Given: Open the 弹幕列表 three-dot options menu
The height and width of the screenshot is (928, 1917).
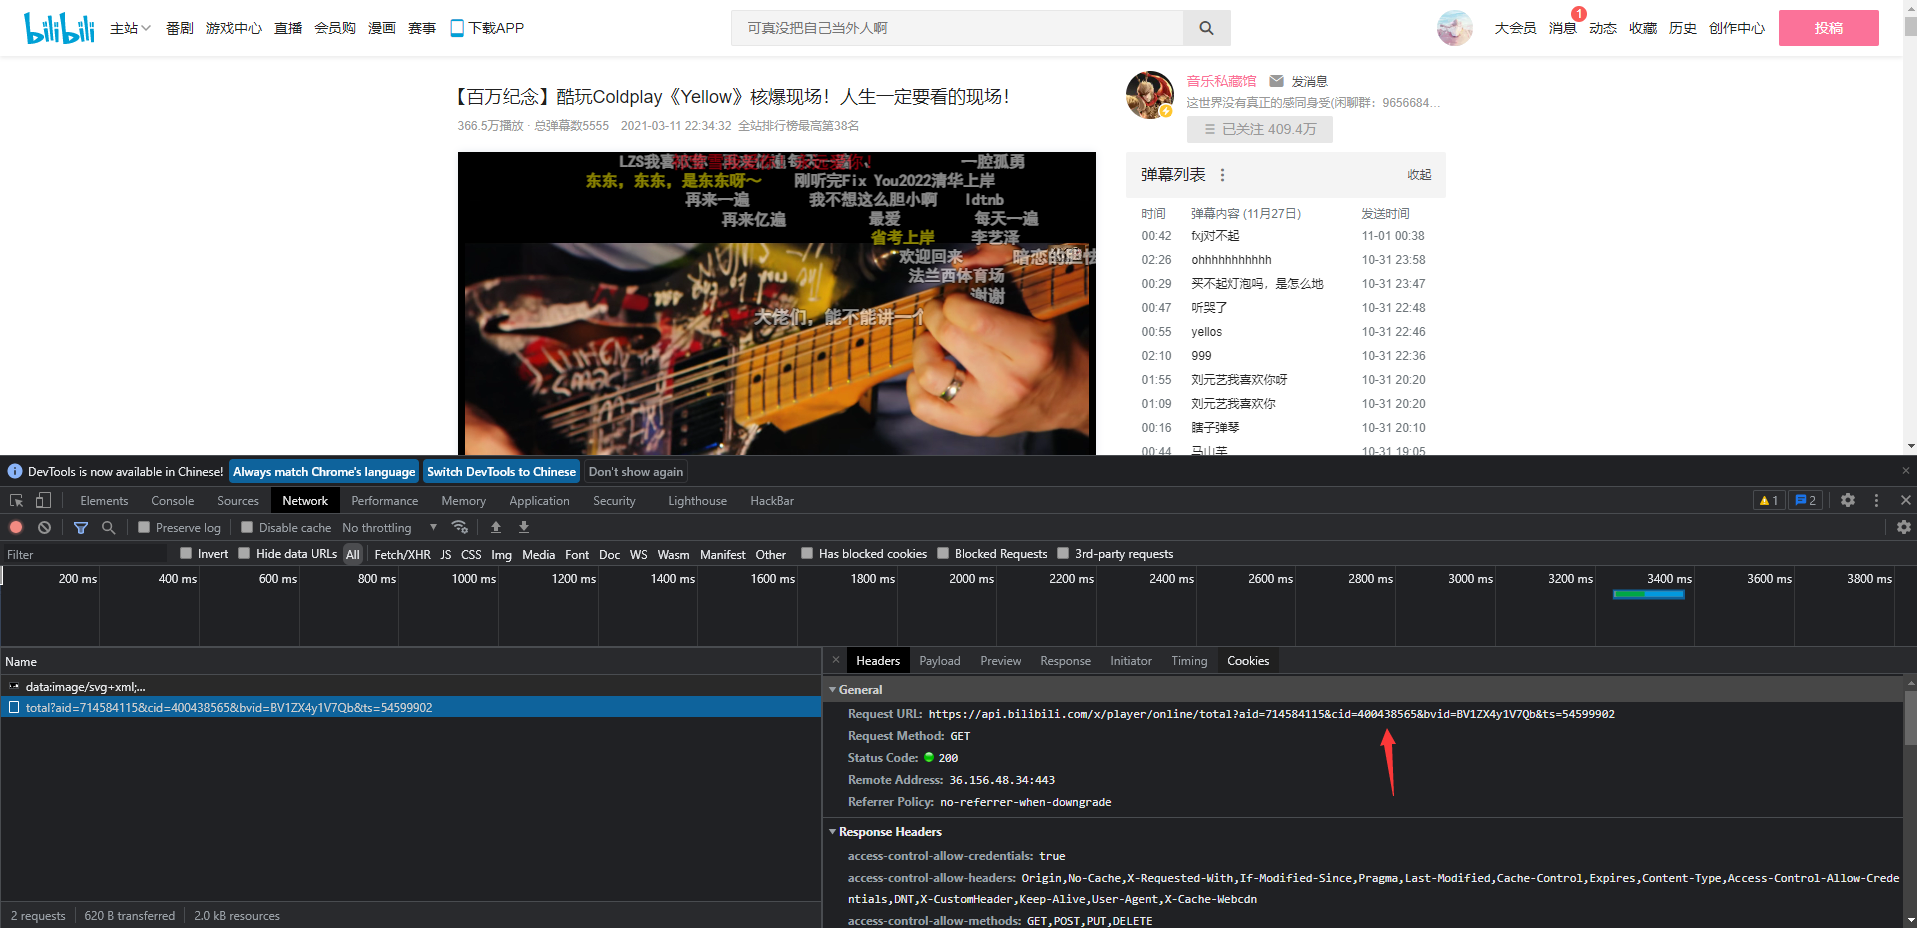Looking at the screenshot, I should [1222, 175].
